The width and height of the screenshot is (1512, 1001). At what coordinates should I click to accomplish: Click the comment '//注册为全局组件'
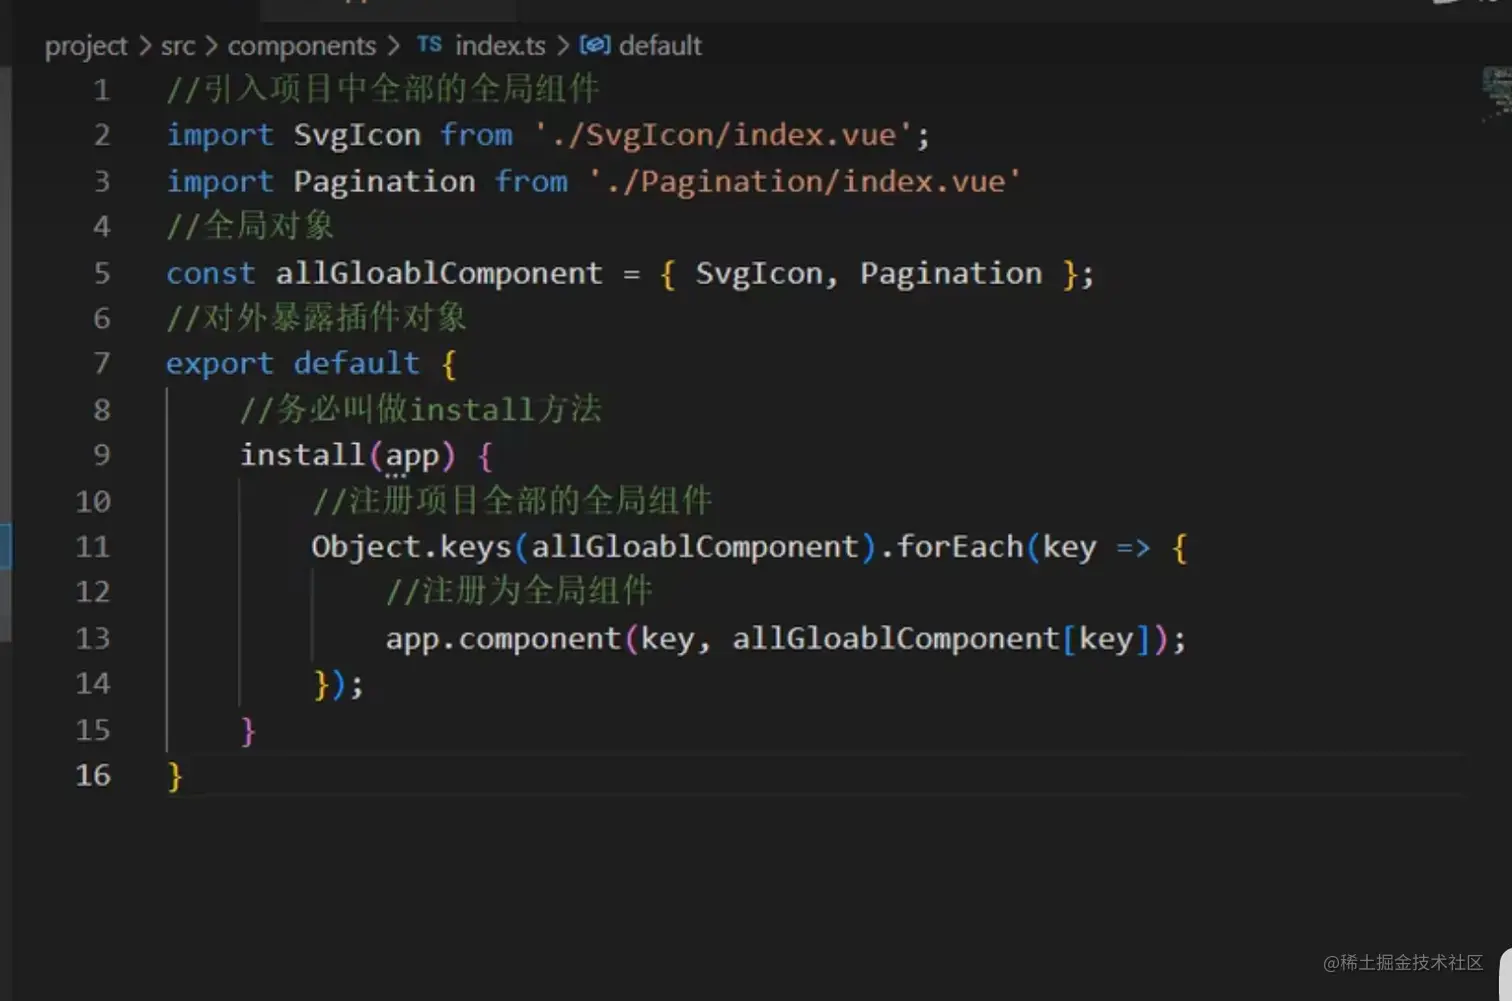tap(519, 591)
